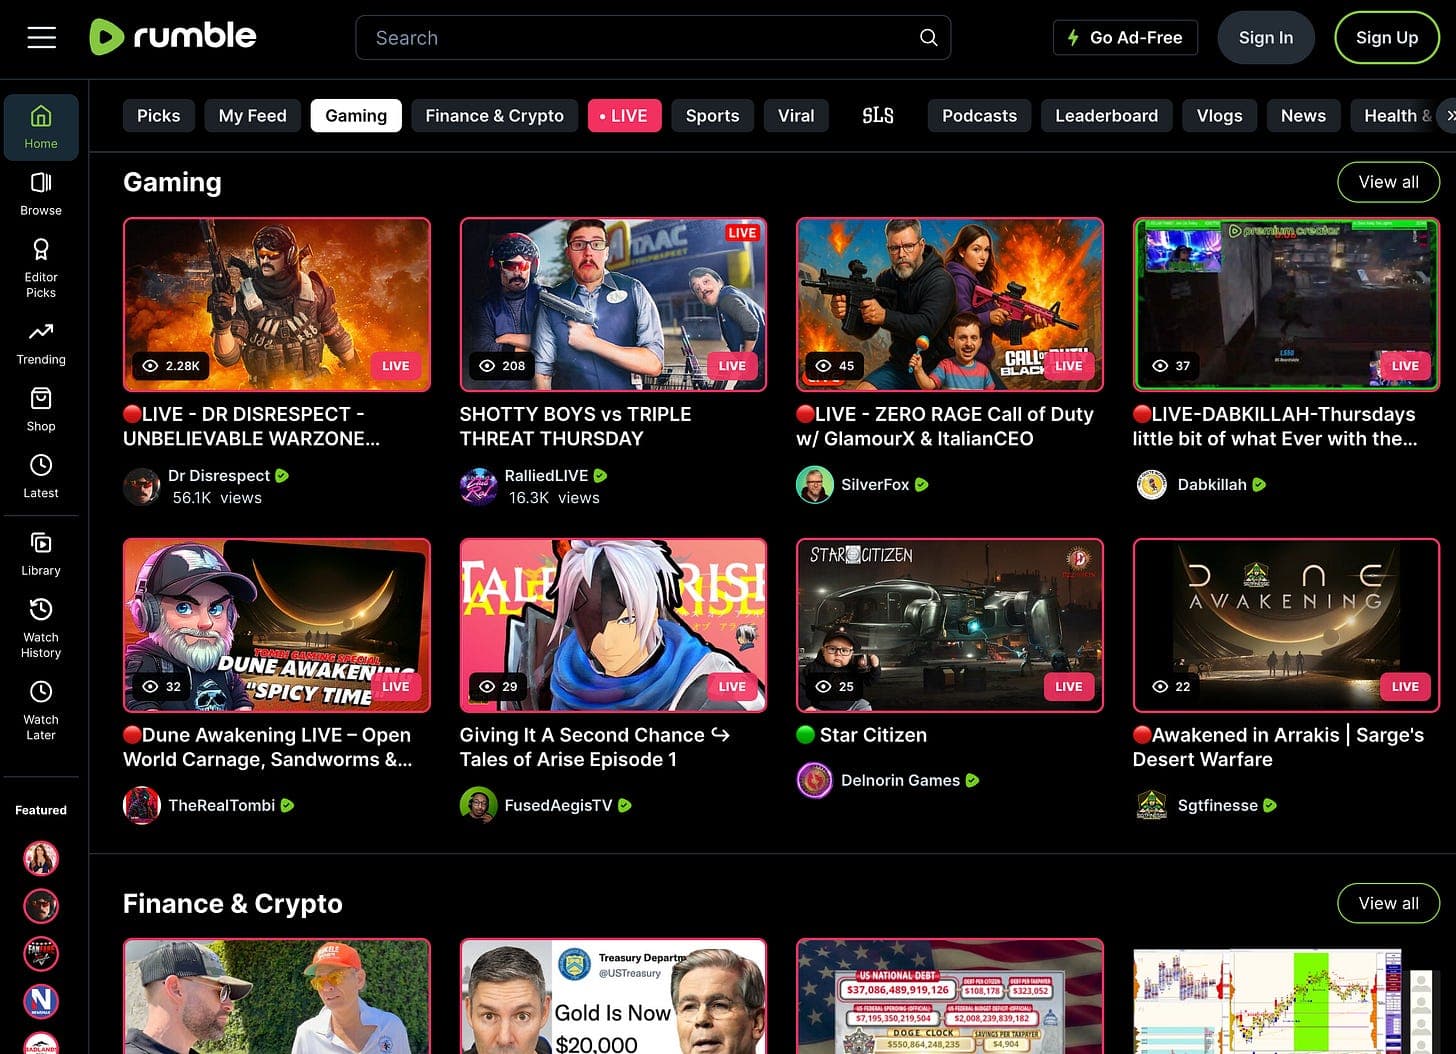Select the Sports category tab
Image resolution: width=1456 pixels, height=1054 pixels.
tap(713, 116)
